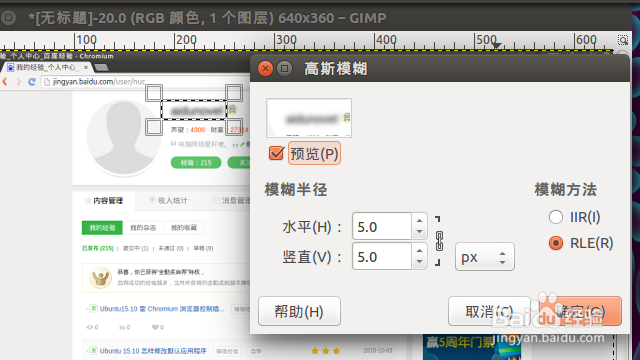The width and height of the screenshot is (640, 360).
Task: Click the Chromium back arrow in canvas
Action: coord(5,82)
